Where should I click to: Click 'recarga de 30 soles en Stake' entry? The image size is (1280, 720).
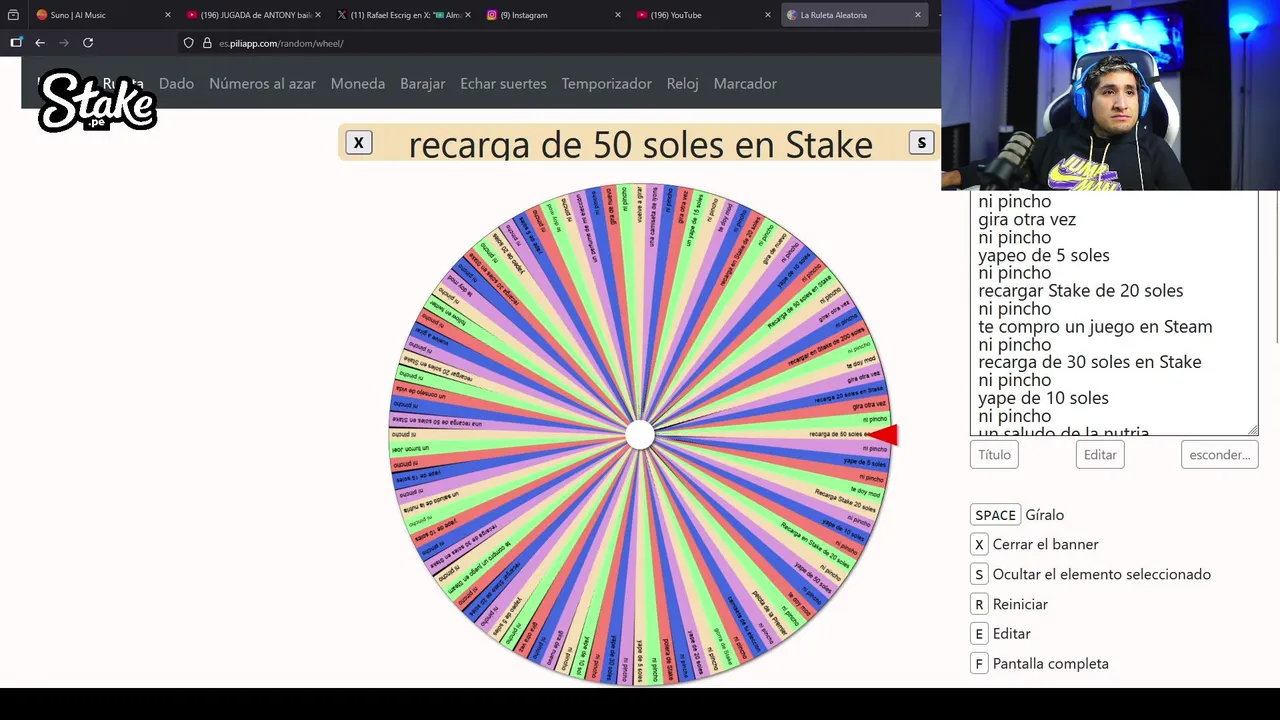click(1090, 362)
